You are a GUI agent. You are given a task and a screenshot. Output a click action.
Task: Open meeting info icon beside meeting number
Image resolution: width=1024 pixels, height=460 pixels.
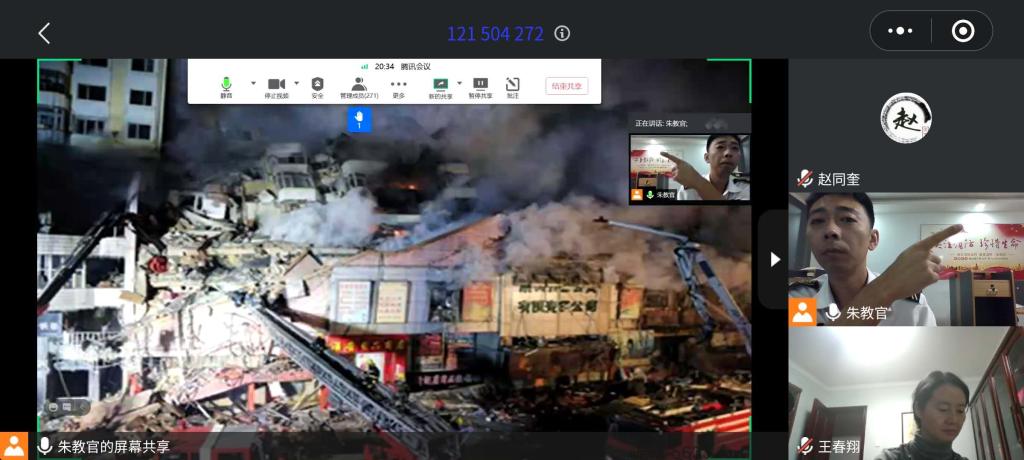562,33
